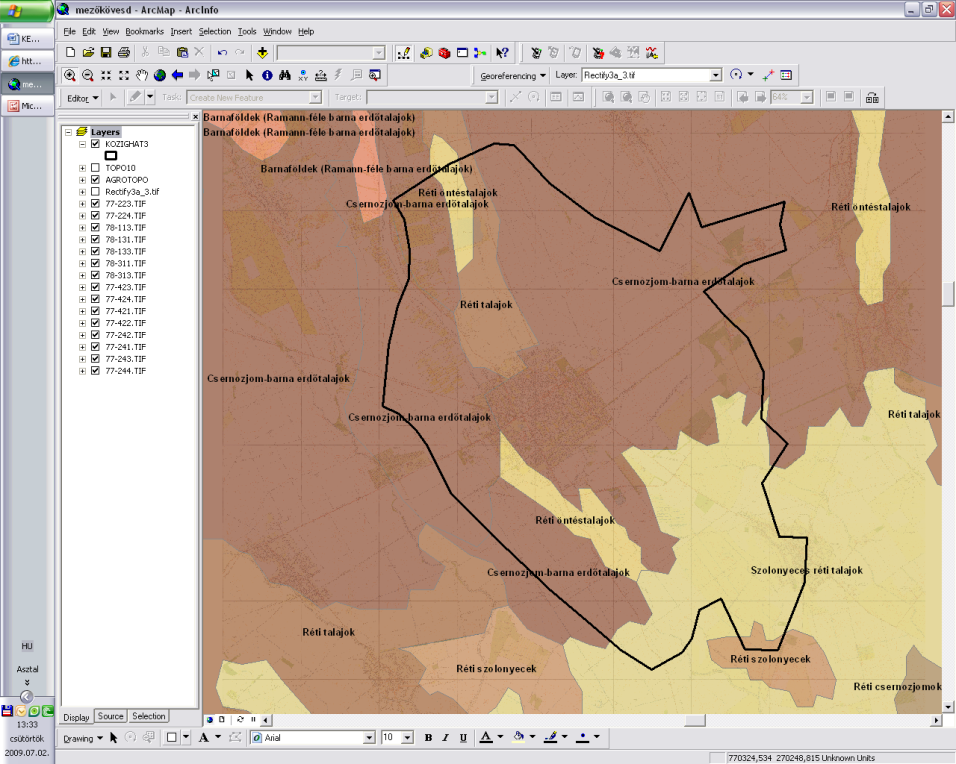Open the font size dropdown
The image size is (956, 764).
point(408,738)
